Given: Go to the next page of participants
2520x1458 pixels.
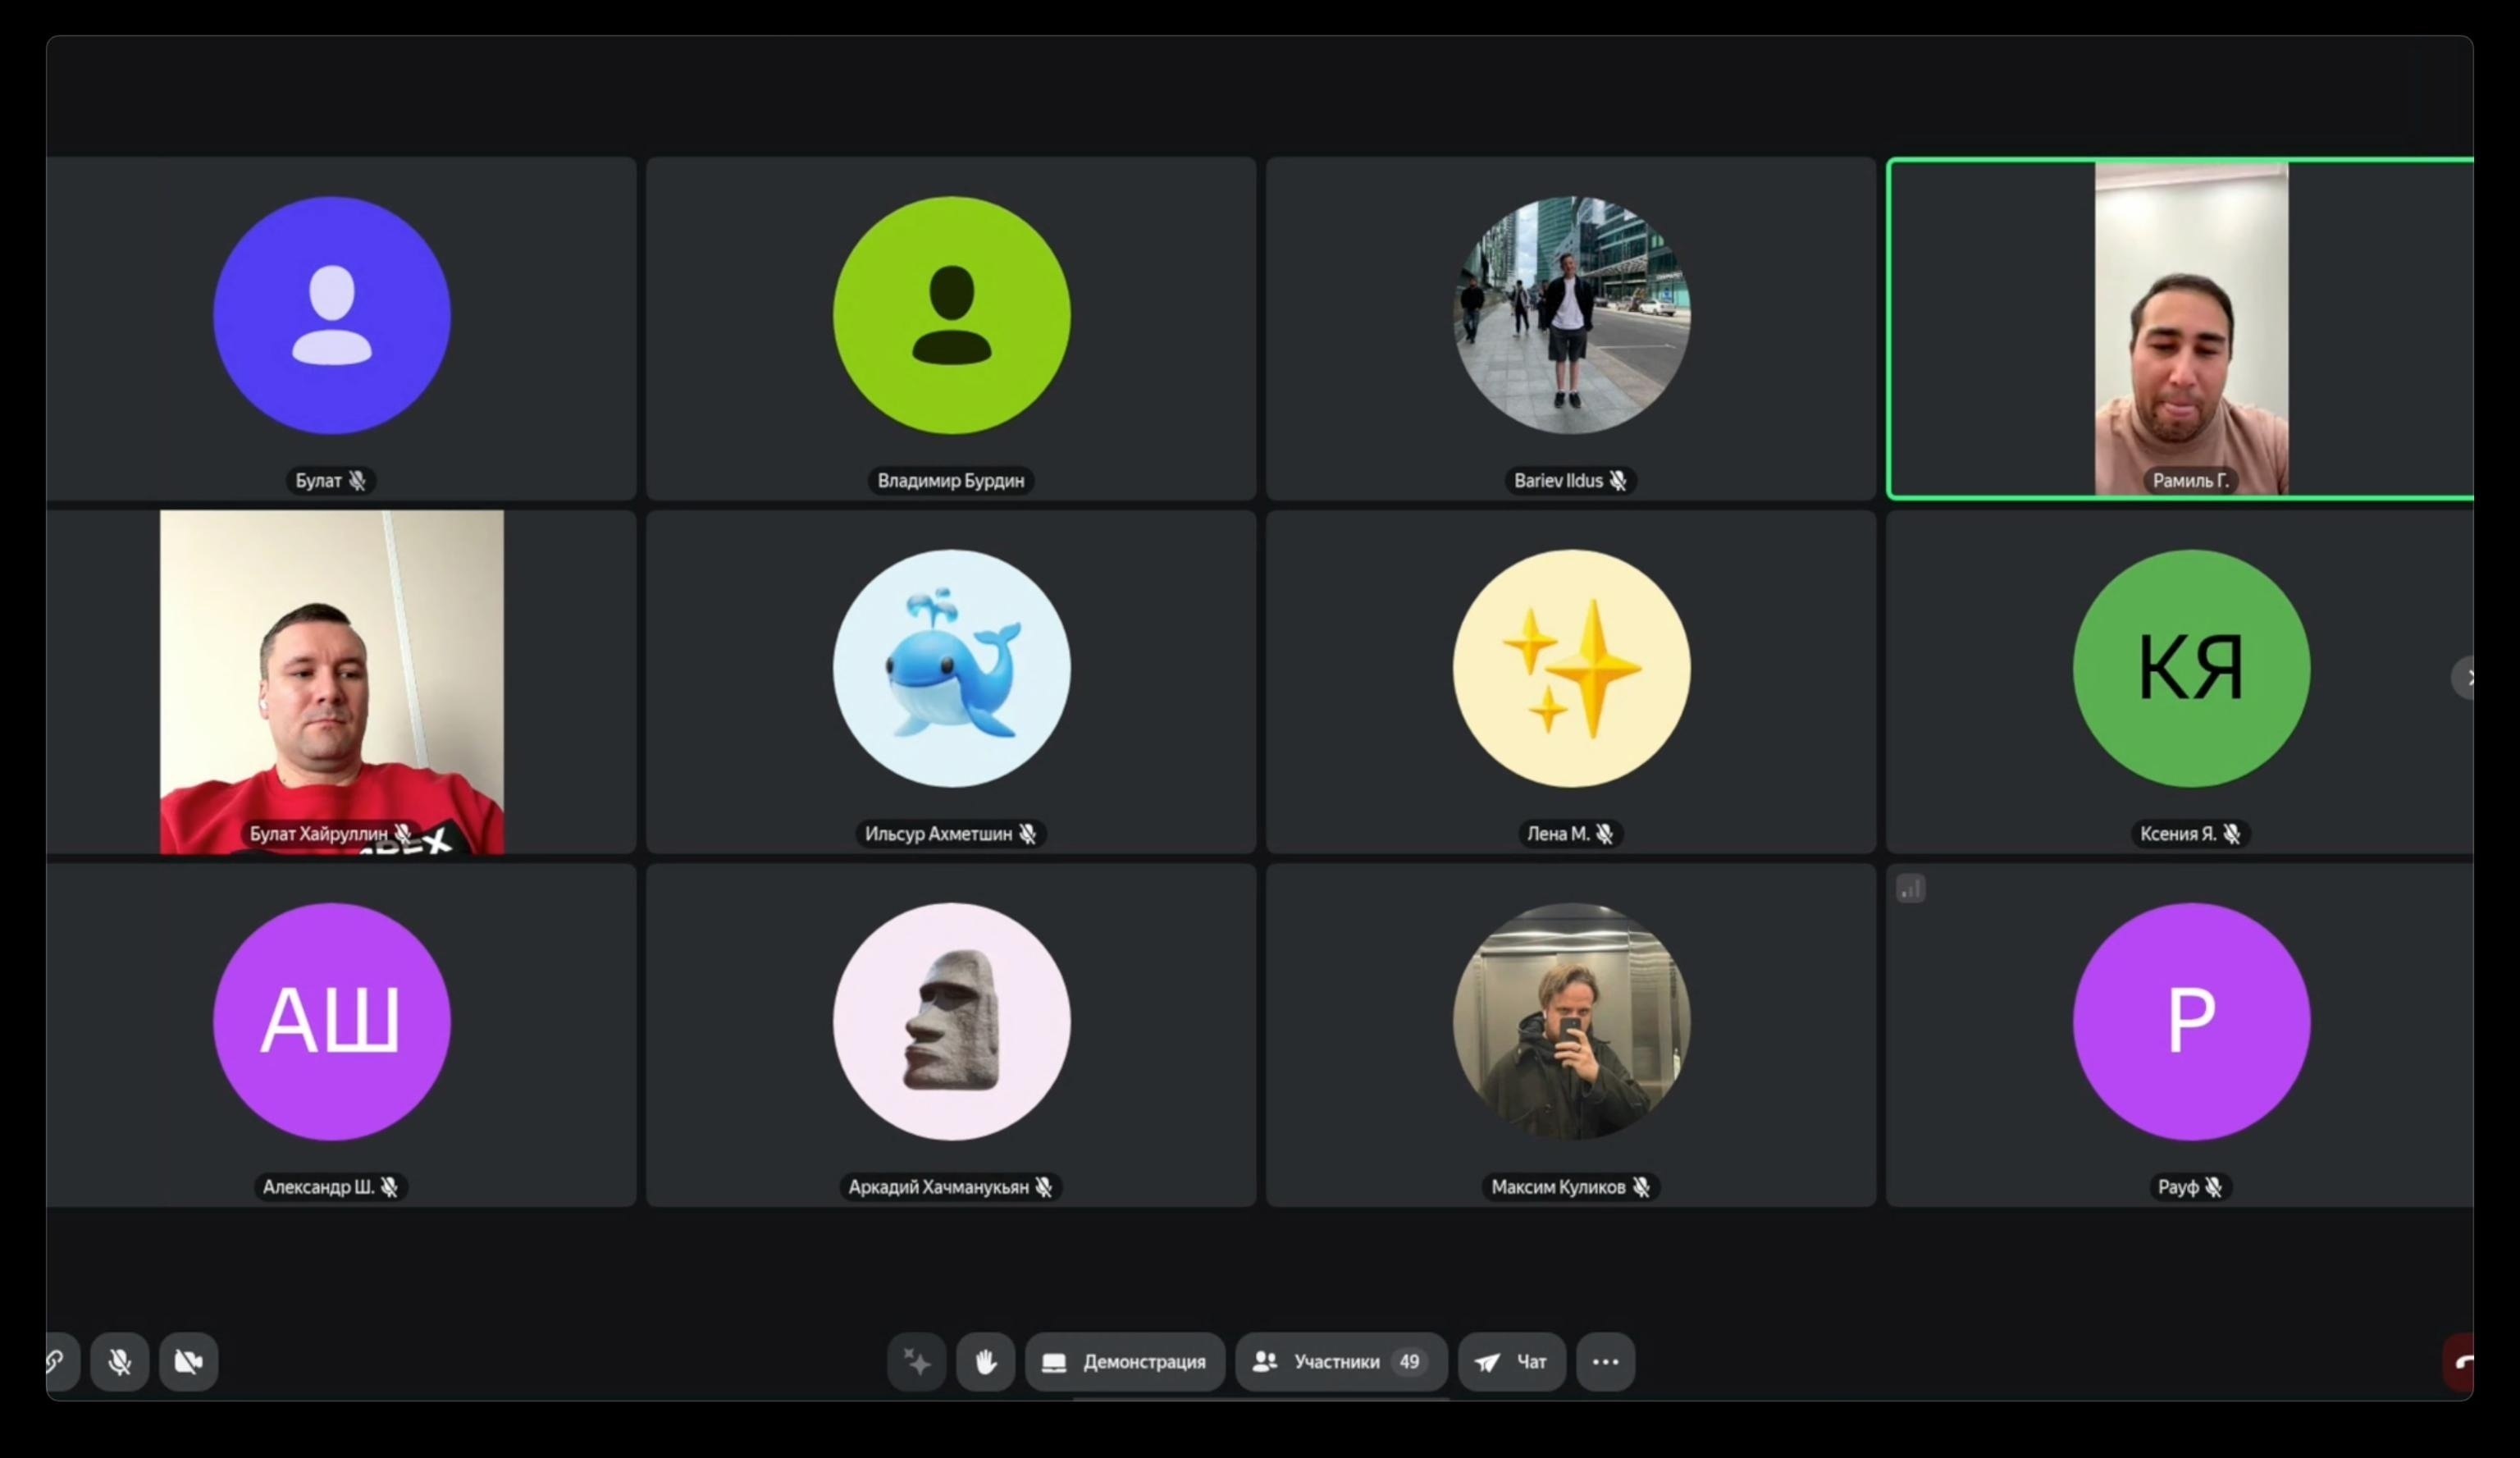Looking at the screenshot, I should click(x=2465, y=678).
